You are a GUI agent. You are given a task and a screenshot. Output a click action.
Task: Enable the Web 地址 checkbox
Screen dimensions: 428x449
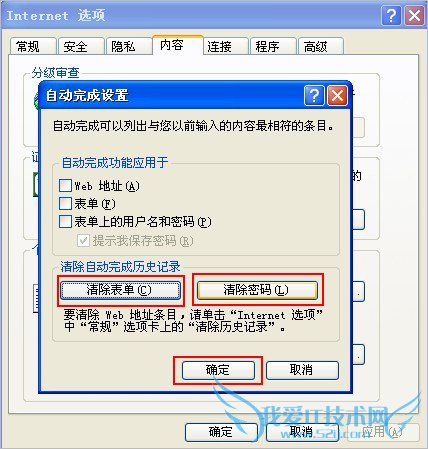click(65, 186)
